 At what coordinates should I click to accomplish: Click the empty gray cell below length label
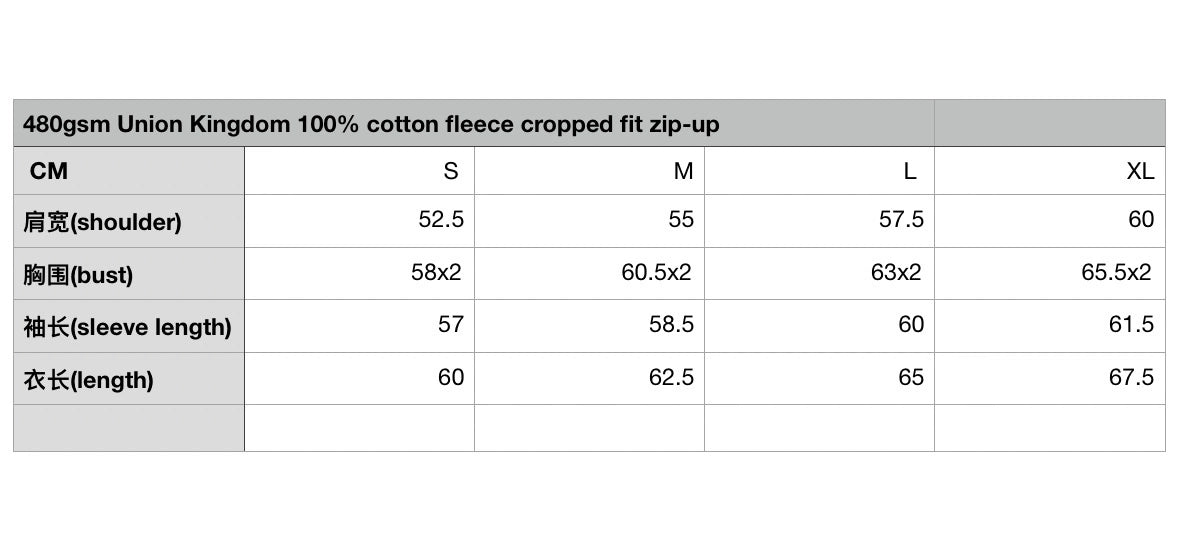(x=129, y=428)
